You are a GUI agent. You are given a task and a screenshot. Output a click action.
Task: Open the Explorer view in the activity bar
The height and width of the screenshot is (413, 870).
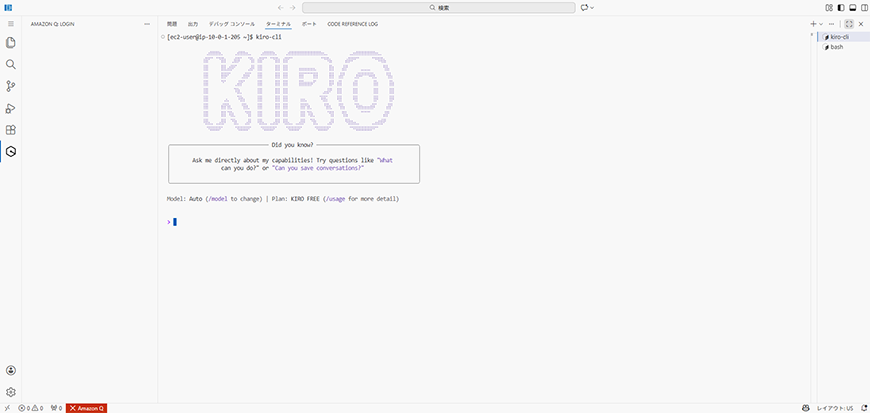11,43
